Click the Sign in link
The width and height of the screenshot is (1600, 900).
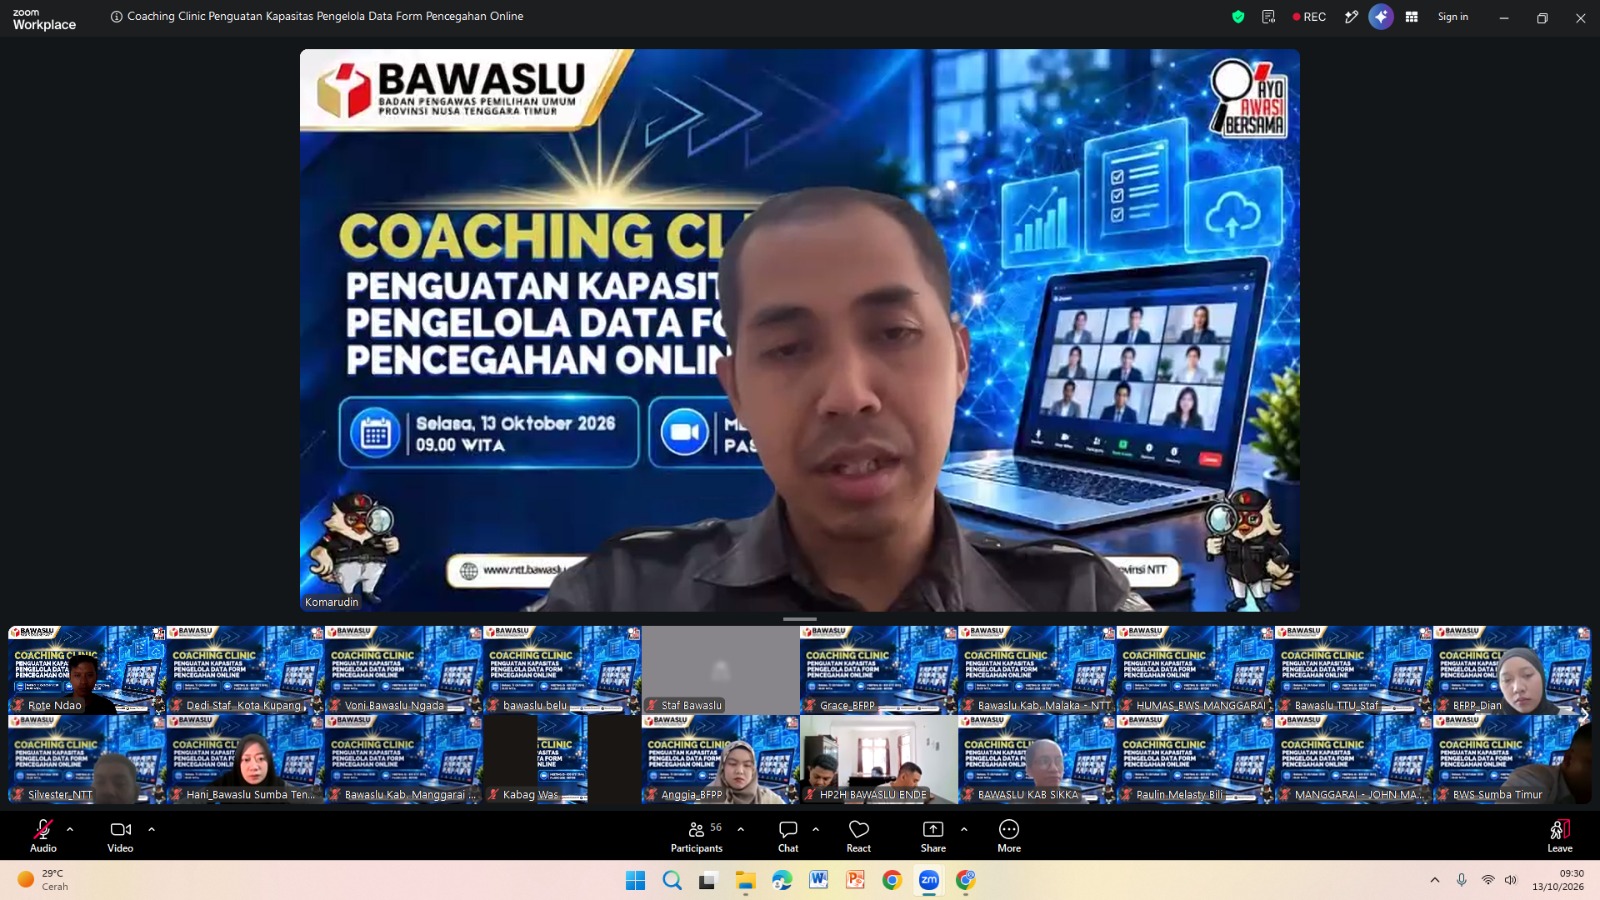1453,17
